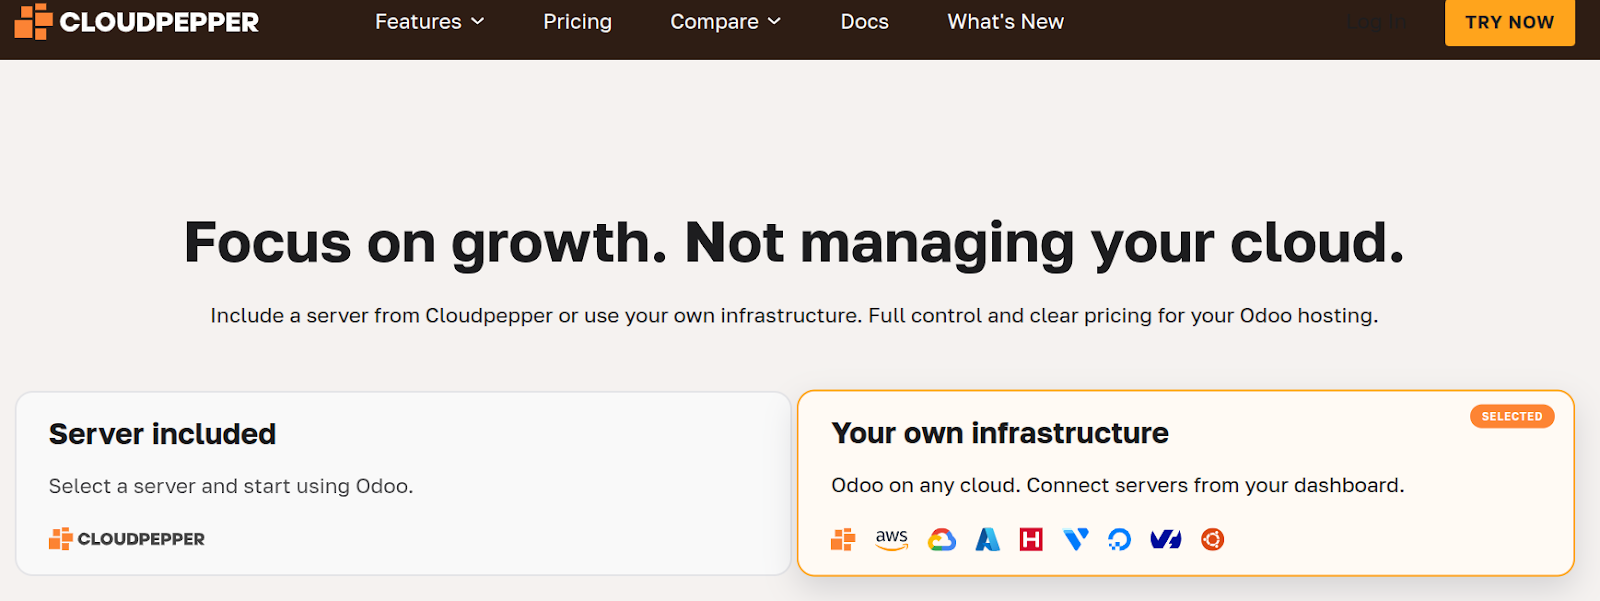
Task: Click the Cloudpepper logo in the navbar
Action: coord(137,22)
